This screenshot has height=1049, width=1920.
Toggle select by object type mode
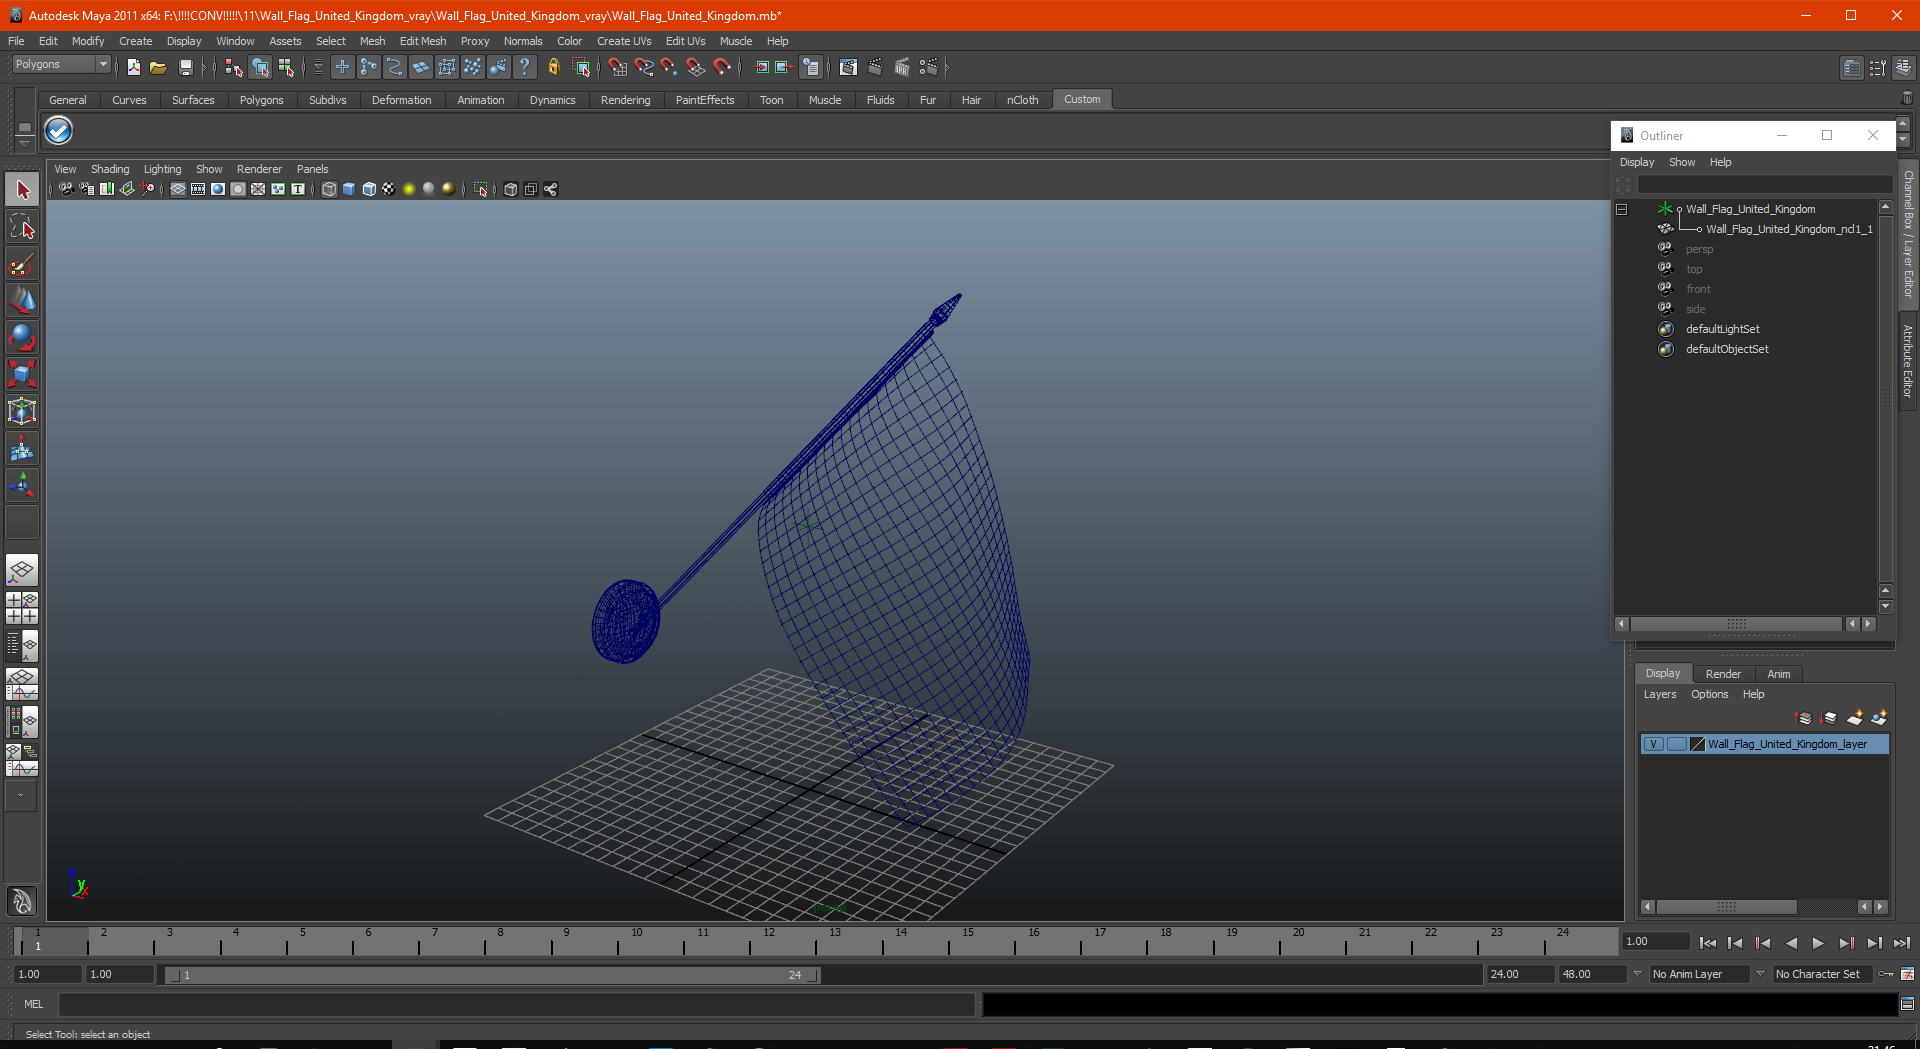(260, 67)
